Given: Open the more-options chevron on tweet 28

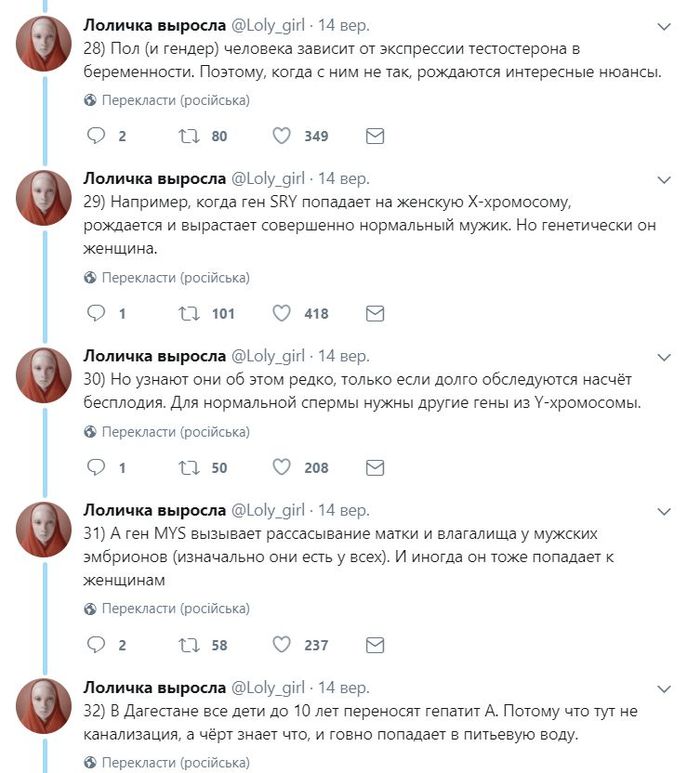Looking at the screenshot, I should click(x=664, y=24).
